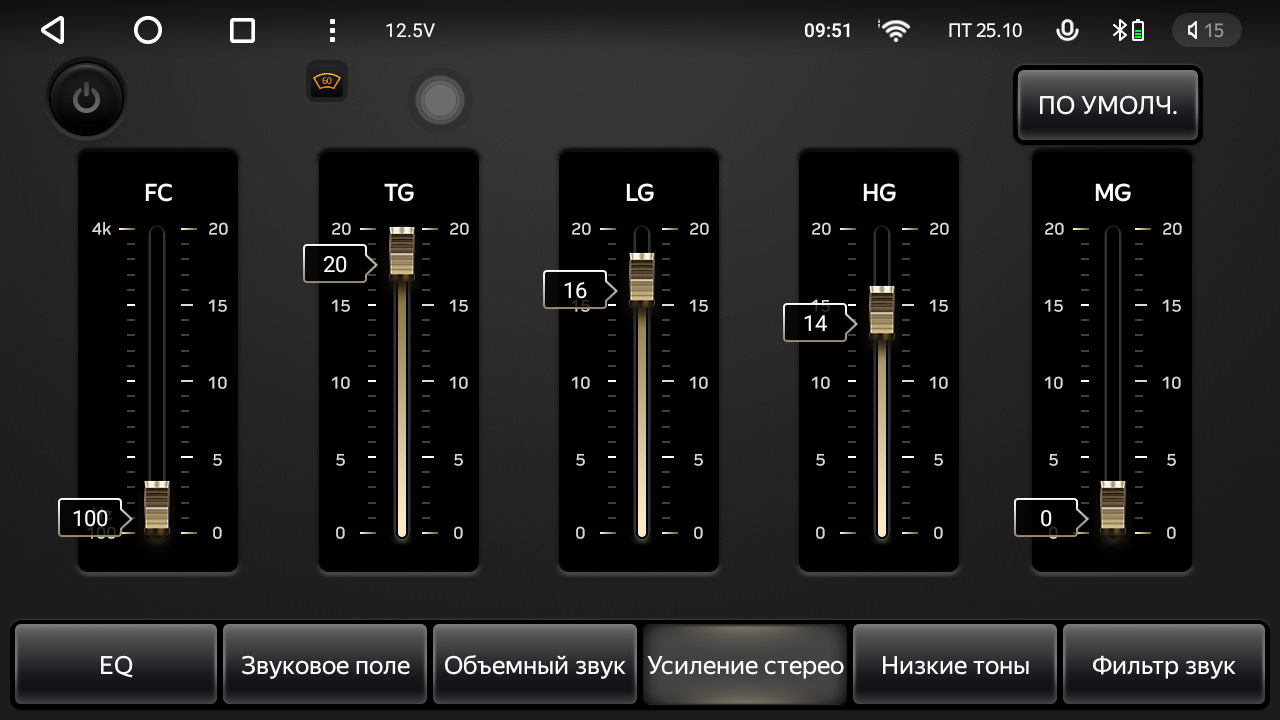Reset settings with ПО УМОЛЧ. button

click(1107, 105)
